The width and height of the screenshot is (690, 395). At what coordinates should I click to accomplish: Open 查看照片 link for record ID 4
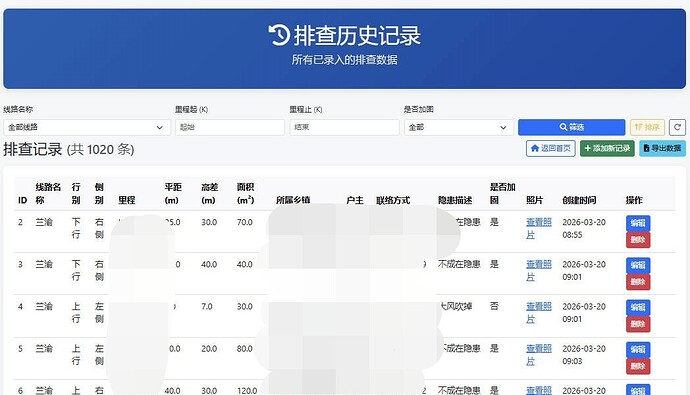point(538,313)
